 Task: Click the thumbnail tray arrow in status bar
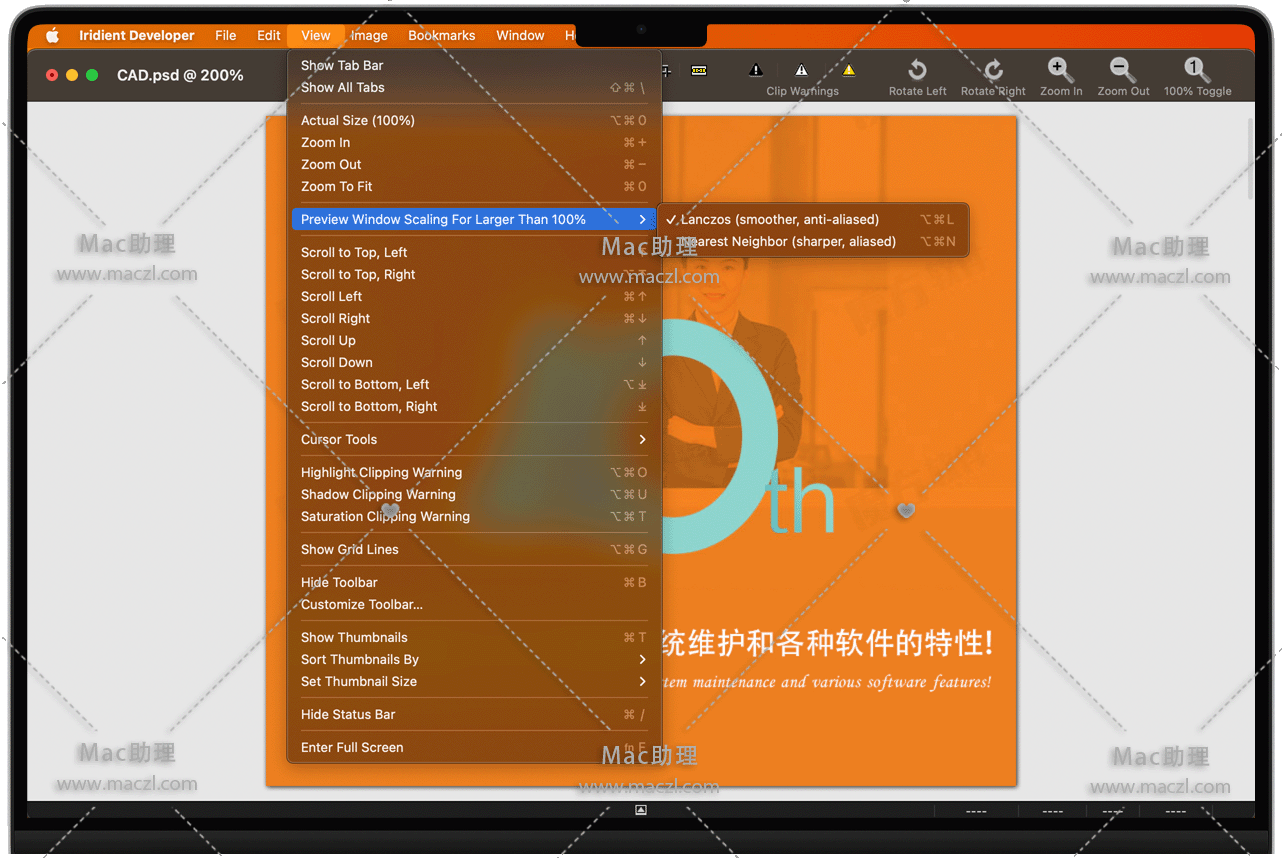pos(641,810)
